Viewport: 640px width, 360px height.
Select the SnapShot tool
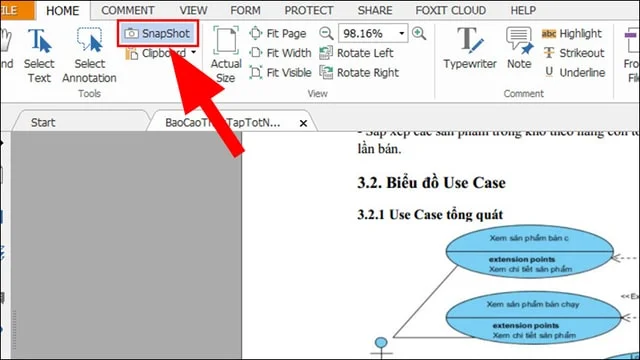coord(158,33)
